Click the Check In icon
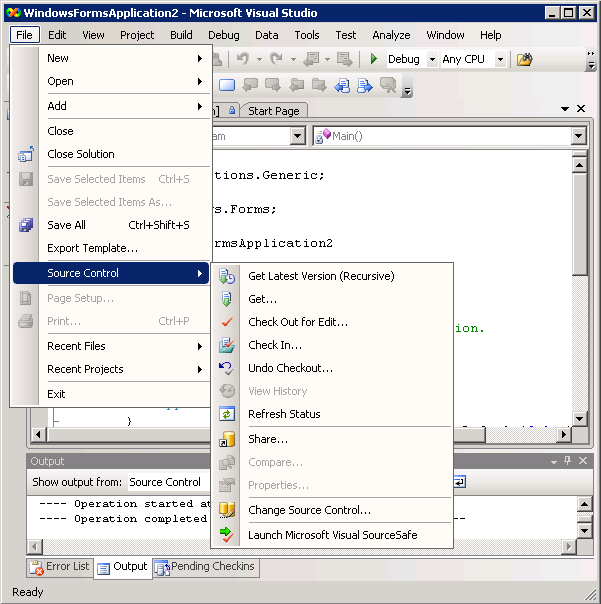 pos(227,345)
